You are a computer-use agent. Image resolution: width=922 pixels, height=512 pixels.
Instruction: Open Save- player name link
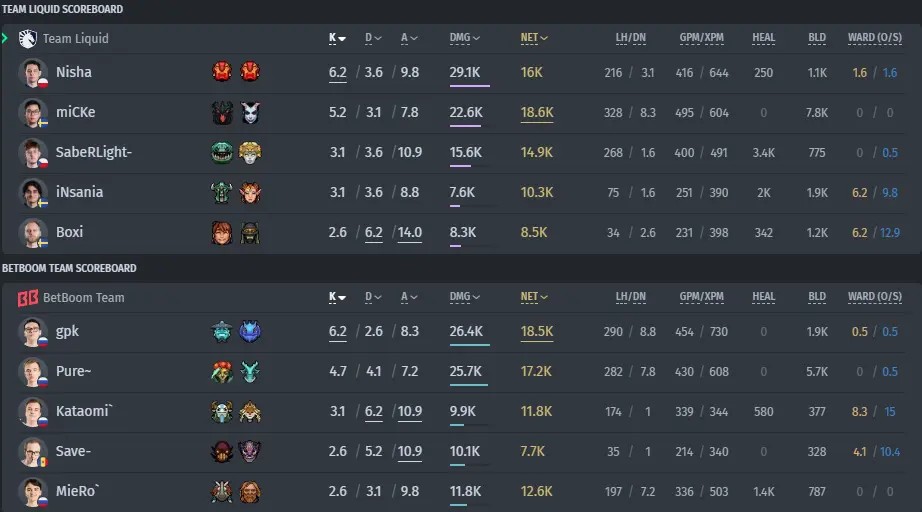[x=74, y=451]
